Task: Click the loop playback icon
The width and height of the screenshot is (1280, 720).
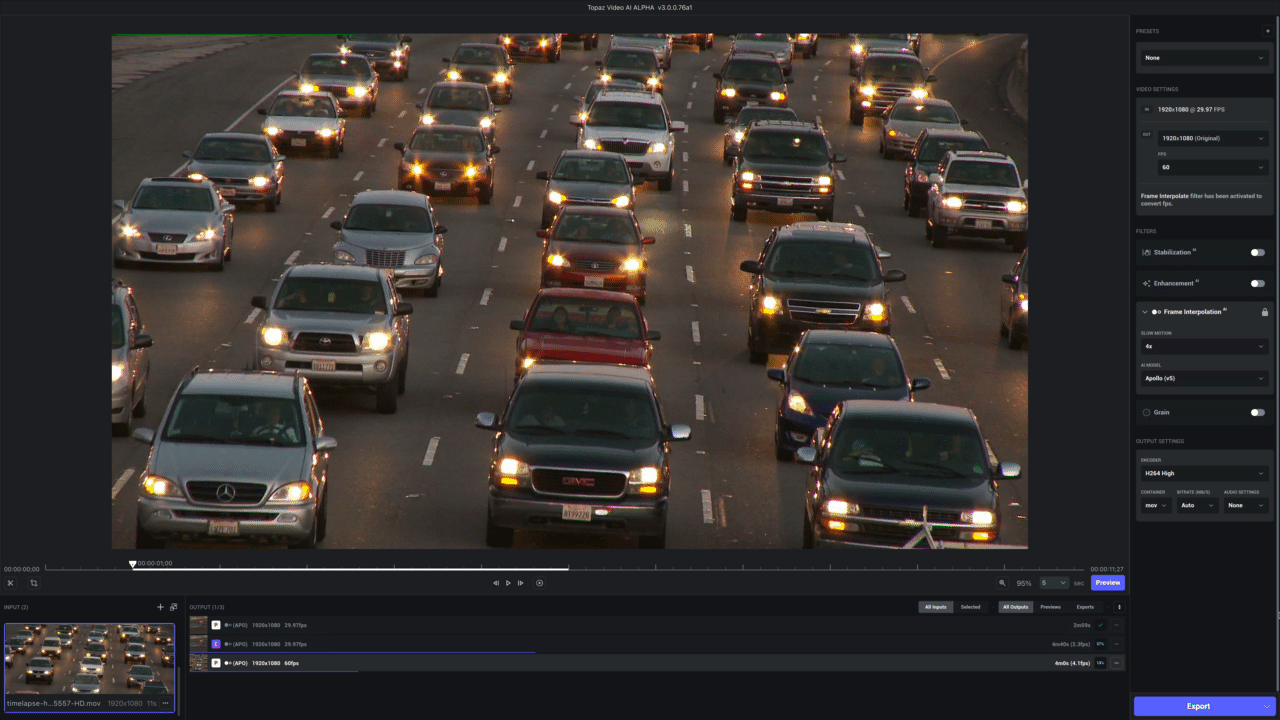Action: click(x=540, y=582)
